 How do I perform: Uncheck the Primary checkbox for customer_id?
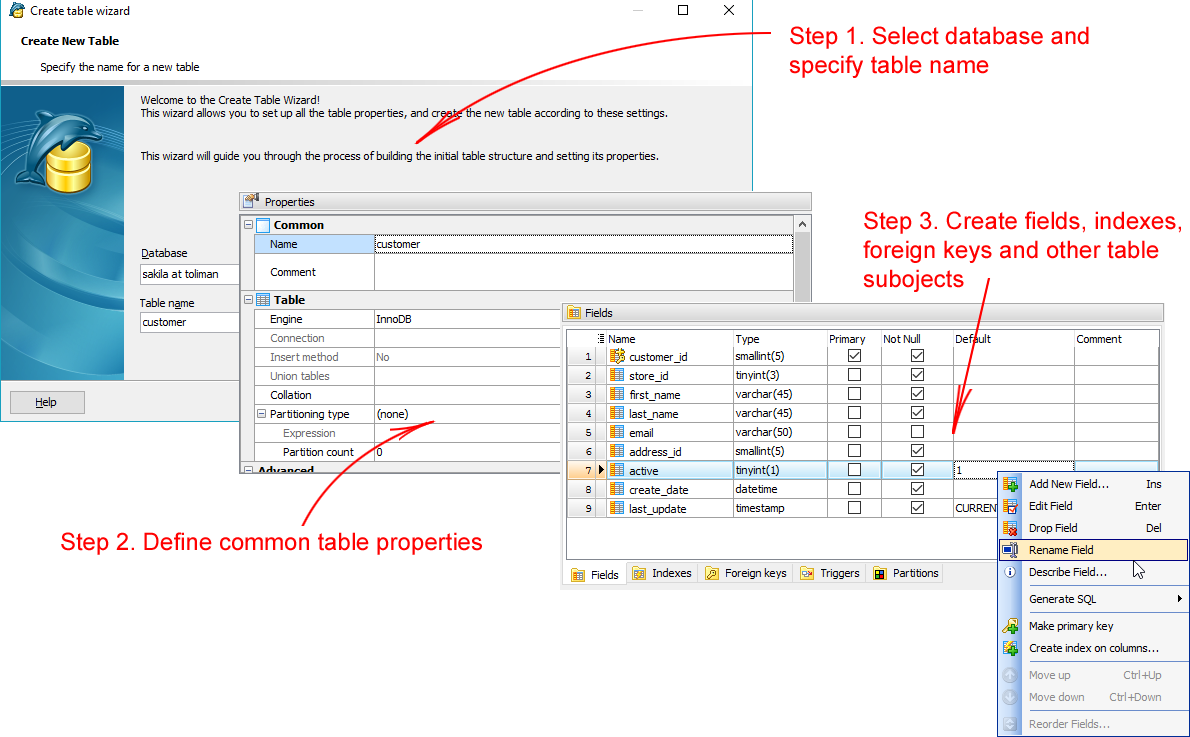(x=854, y=357)
